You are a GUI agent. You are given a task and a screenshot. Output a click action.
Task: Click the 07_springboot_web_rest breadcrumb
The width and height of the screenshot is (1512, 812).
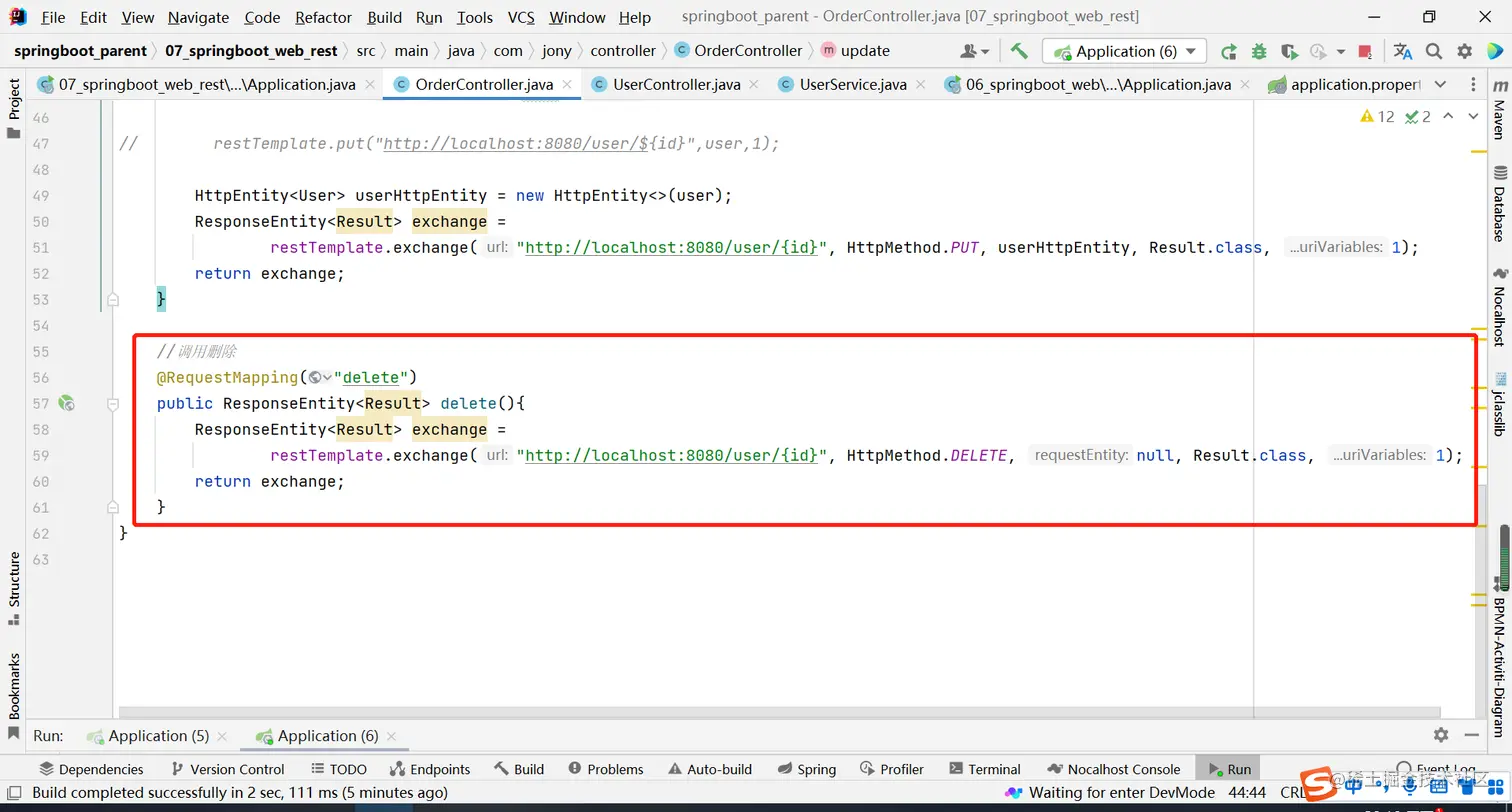(x=251, y=51)
